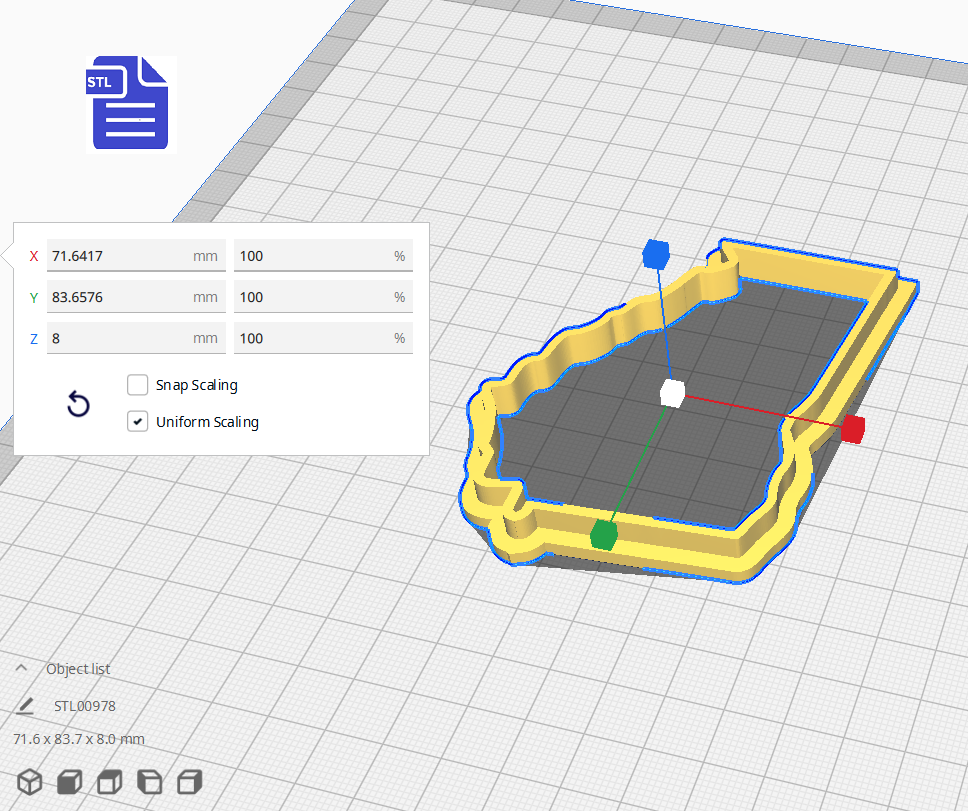Viewport: 968px width, 811px height.
Task: Select STL00978 in the Object list
Action: [x=86, y=706]
